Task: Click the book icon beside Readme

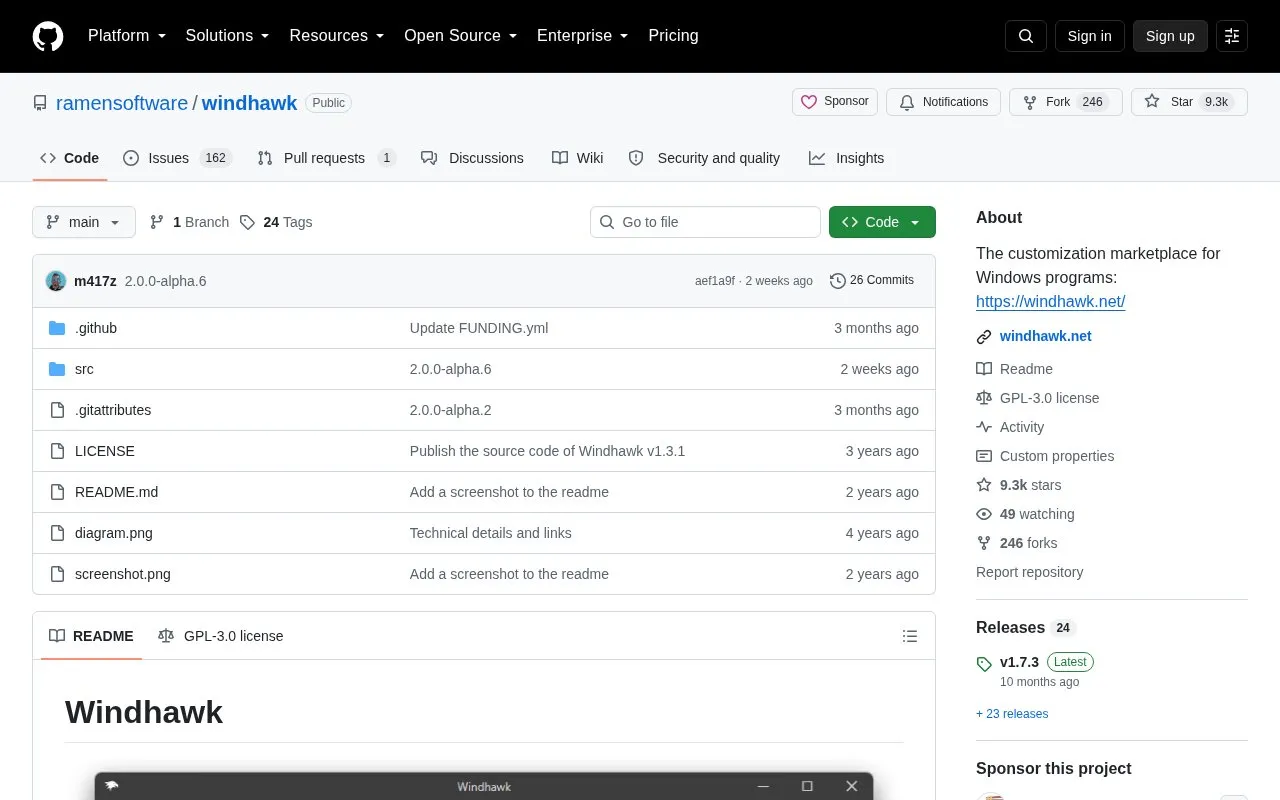Action: coord(984,369)
